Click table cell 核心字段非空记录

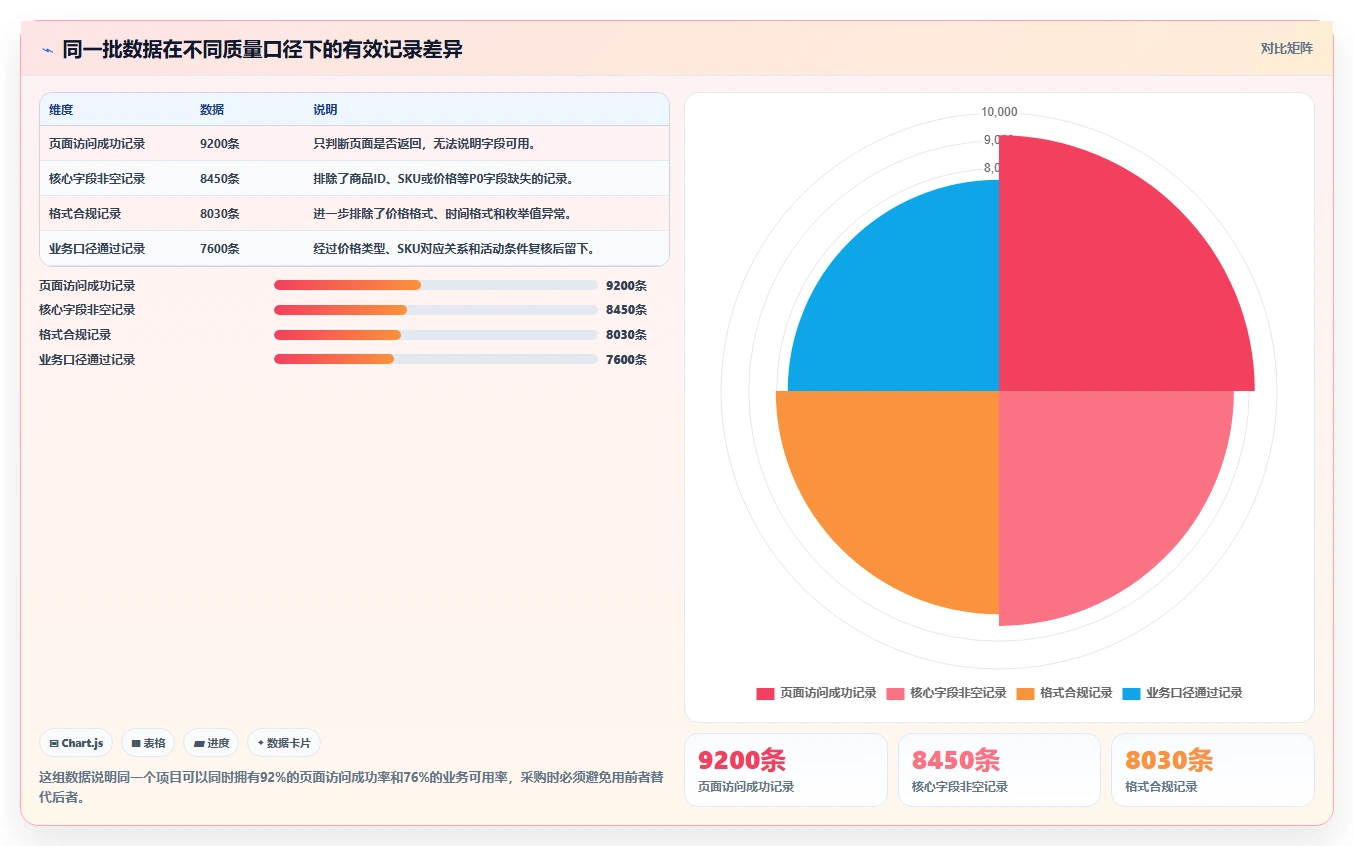97,178
